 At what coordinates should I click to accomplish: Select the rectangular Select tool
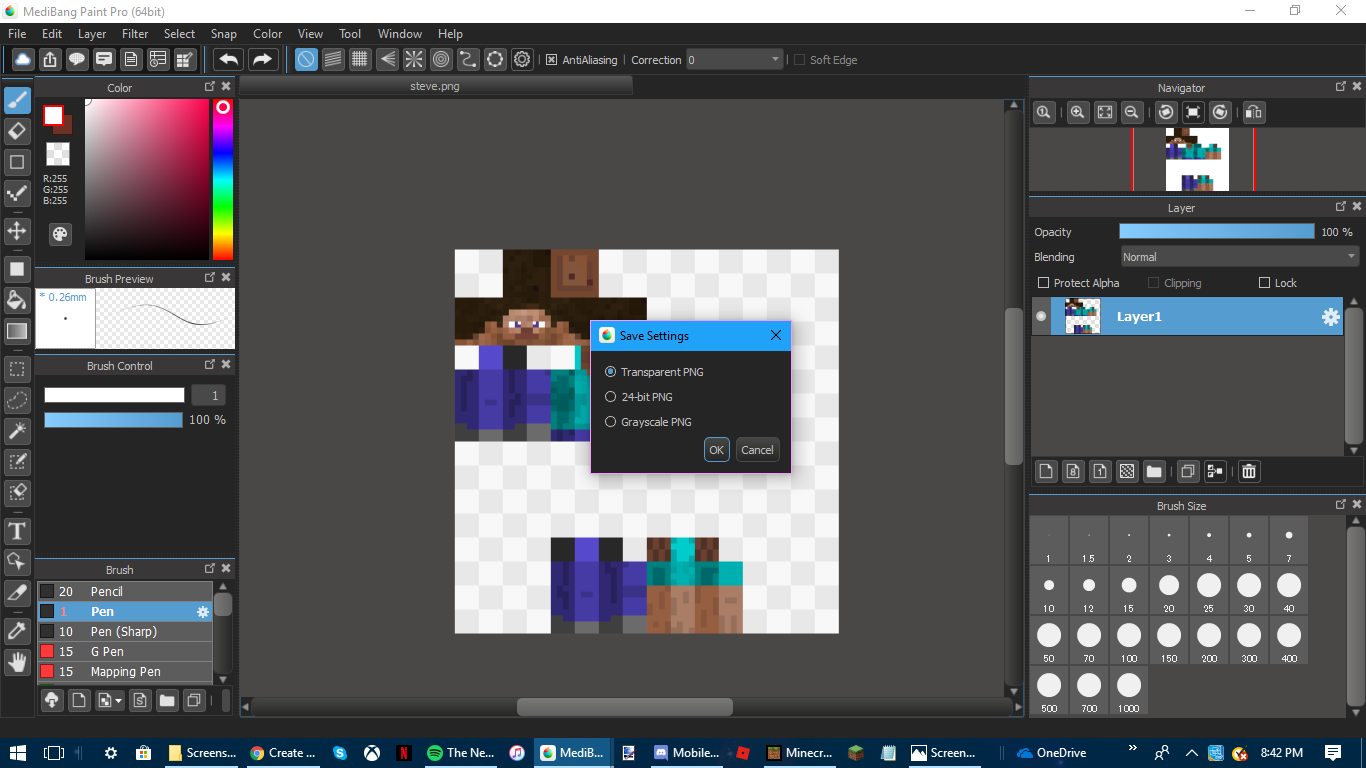pos(17,369)
